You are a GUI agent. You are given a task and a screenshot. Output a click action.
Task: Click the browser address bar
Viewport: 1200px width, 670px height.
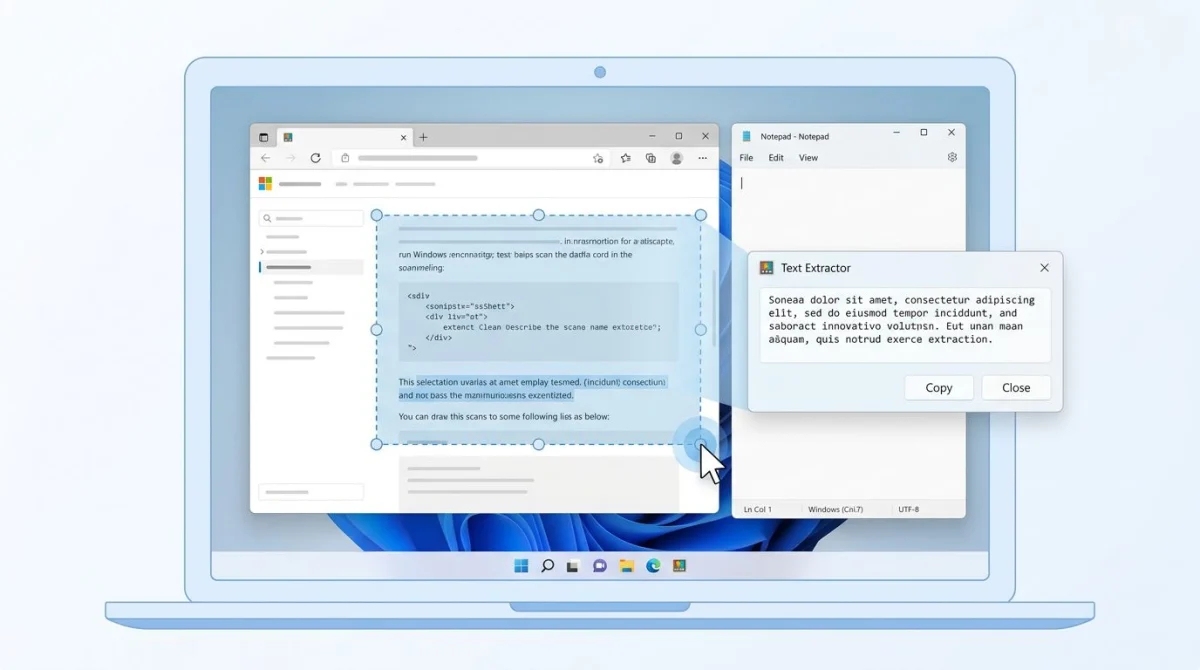point(471,158)
